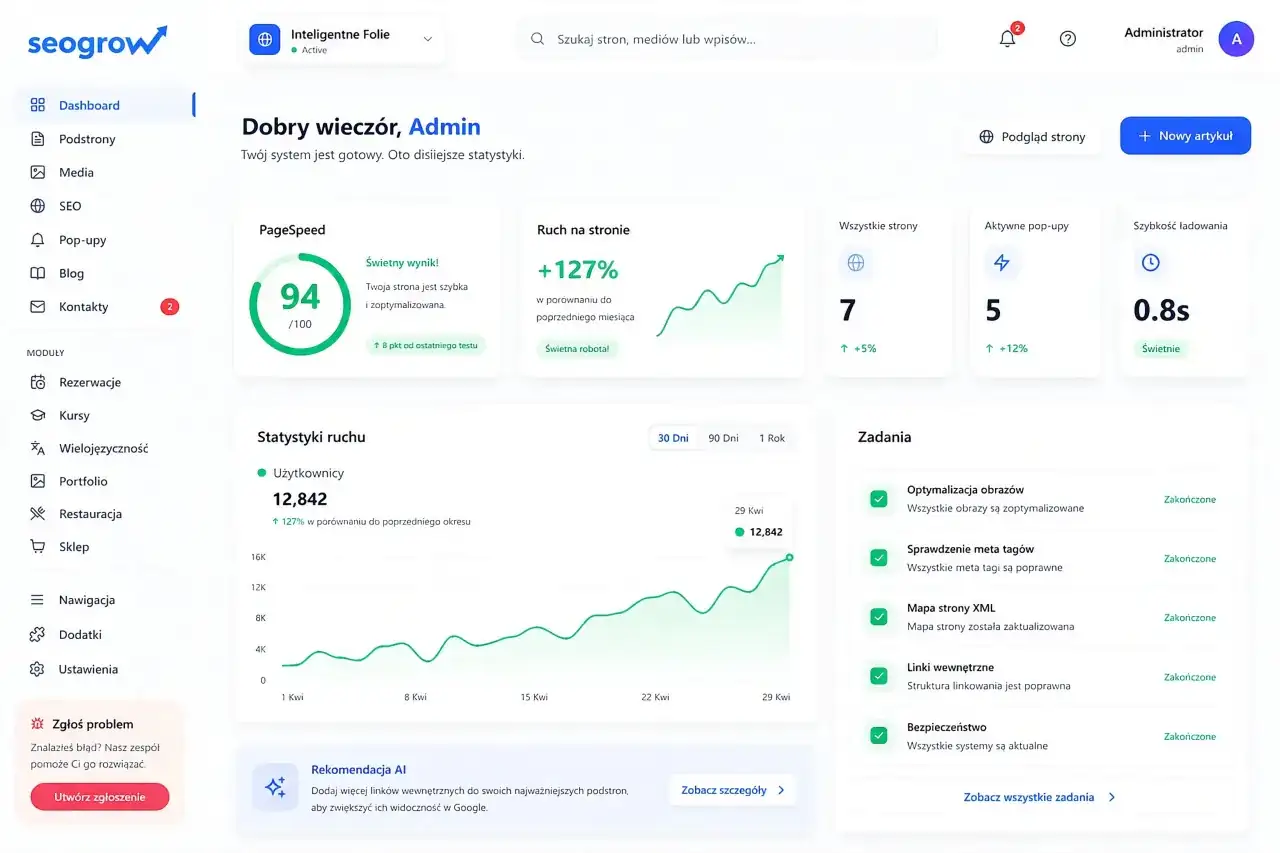This screenshot has height=853, width=1280.
Task: Click the Ruch na stronie trend chart
Action: pyautogui.click(x=720, y=297)
